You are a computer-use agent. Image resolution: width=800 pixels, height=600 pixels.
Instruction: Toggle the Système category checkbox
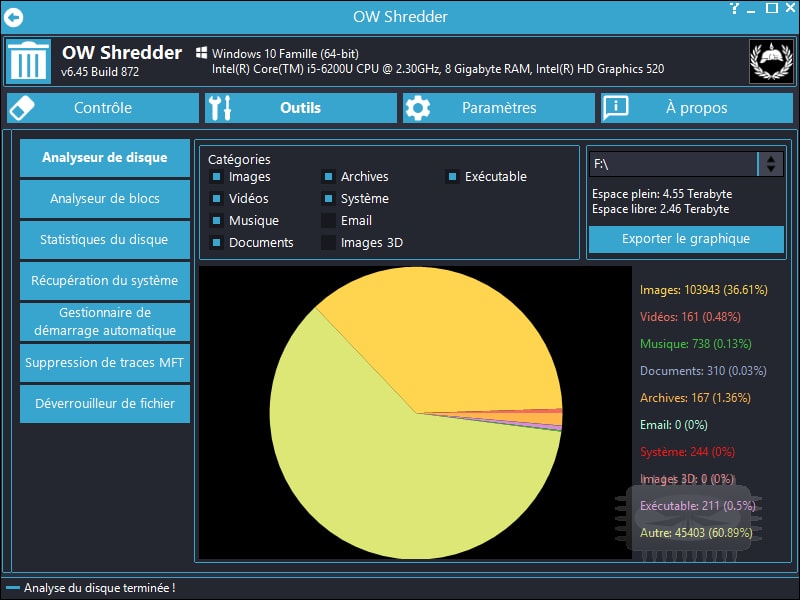click(329, 198)
